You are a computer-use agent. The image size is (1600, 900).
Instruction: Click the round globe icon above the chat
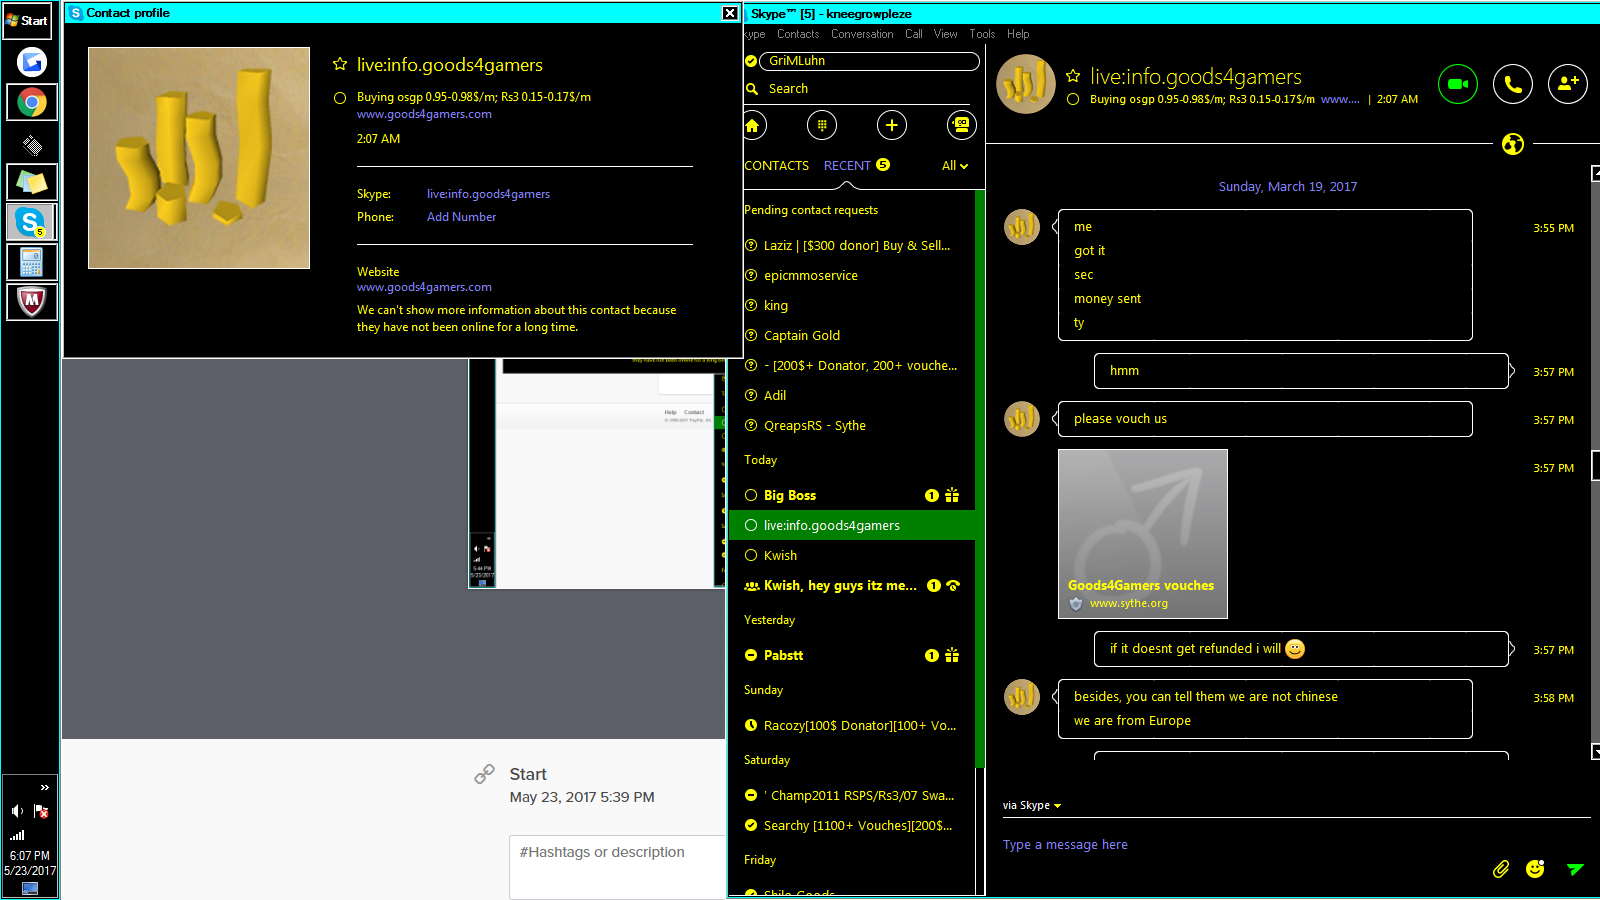(1513, 144)
